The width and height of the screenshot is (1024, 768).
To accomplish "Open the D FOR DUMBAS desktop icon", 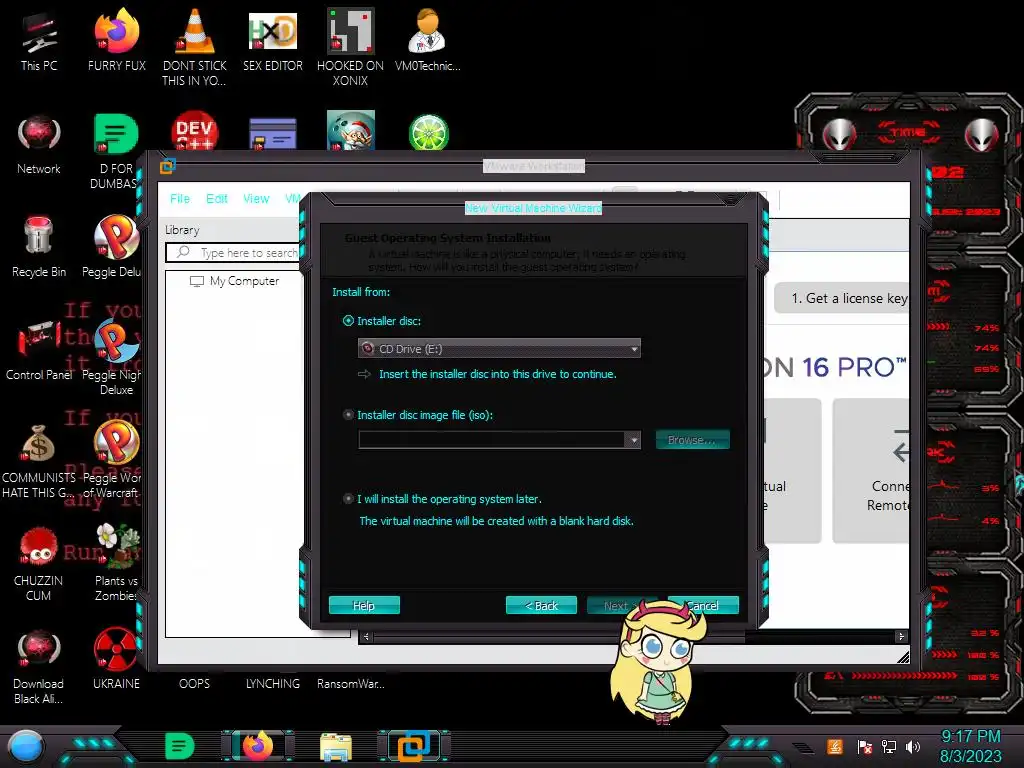I will tap(115, 150).
